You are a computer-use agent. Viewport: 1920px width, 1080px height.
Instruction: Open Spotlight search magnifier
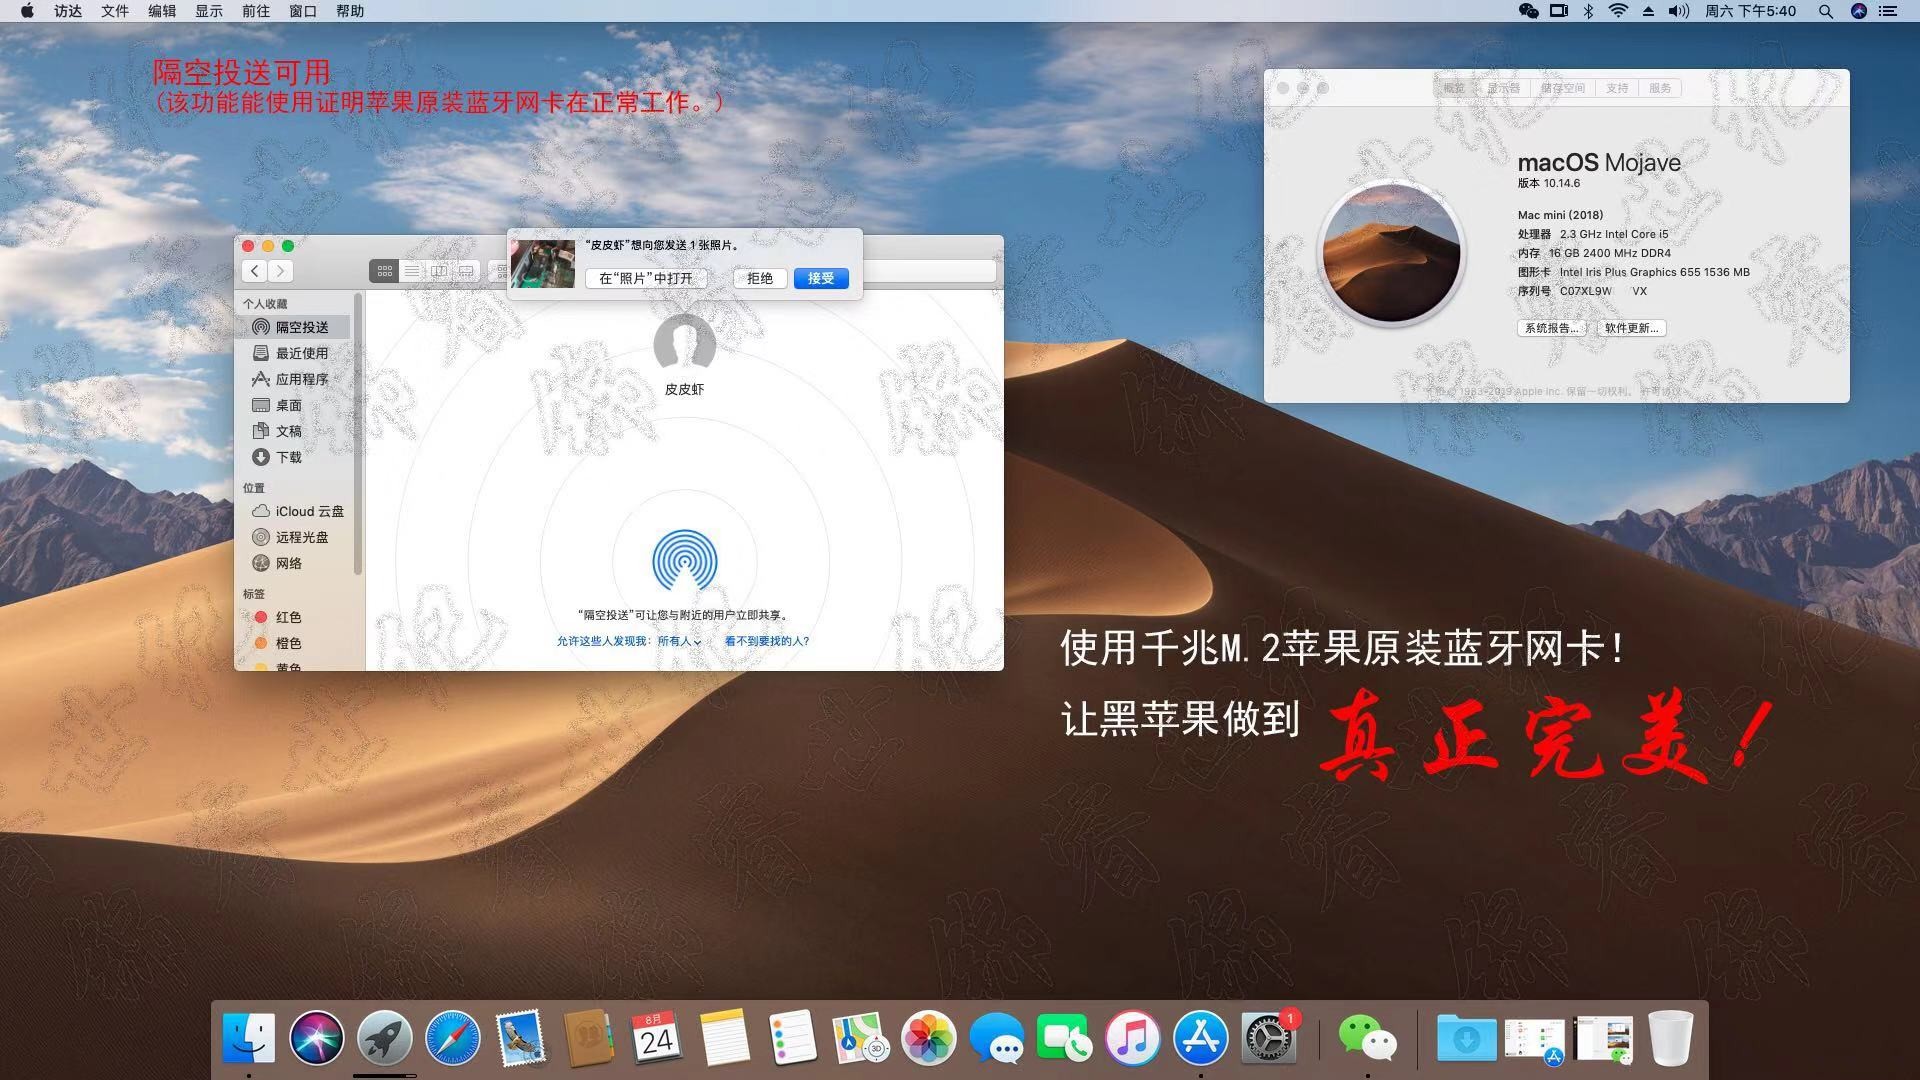[1825, 11]
